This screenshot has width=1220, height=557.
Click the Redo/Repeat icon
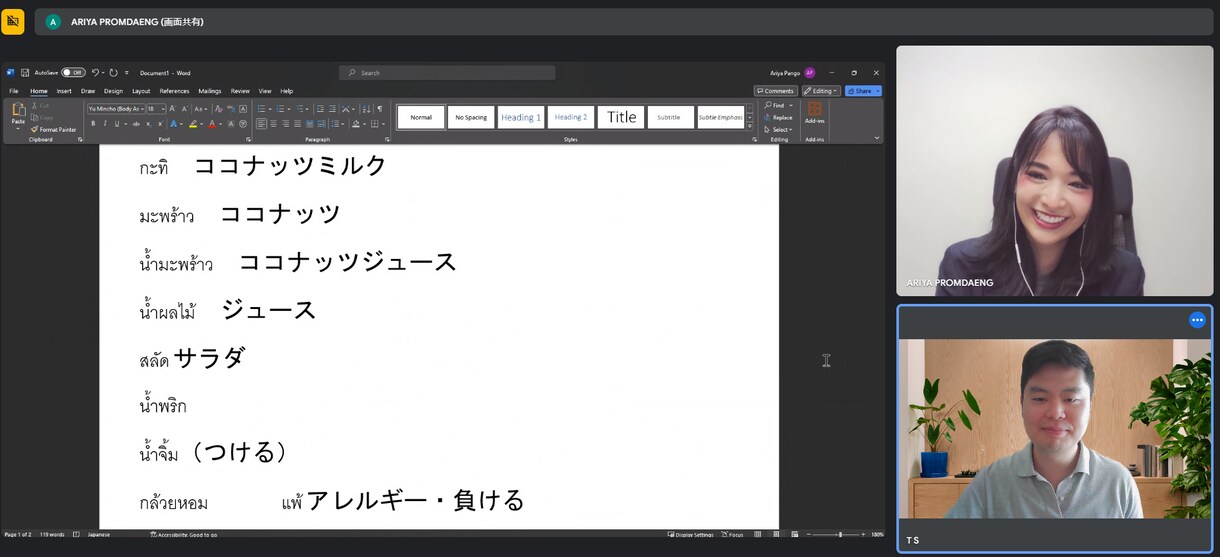point(114,73)
